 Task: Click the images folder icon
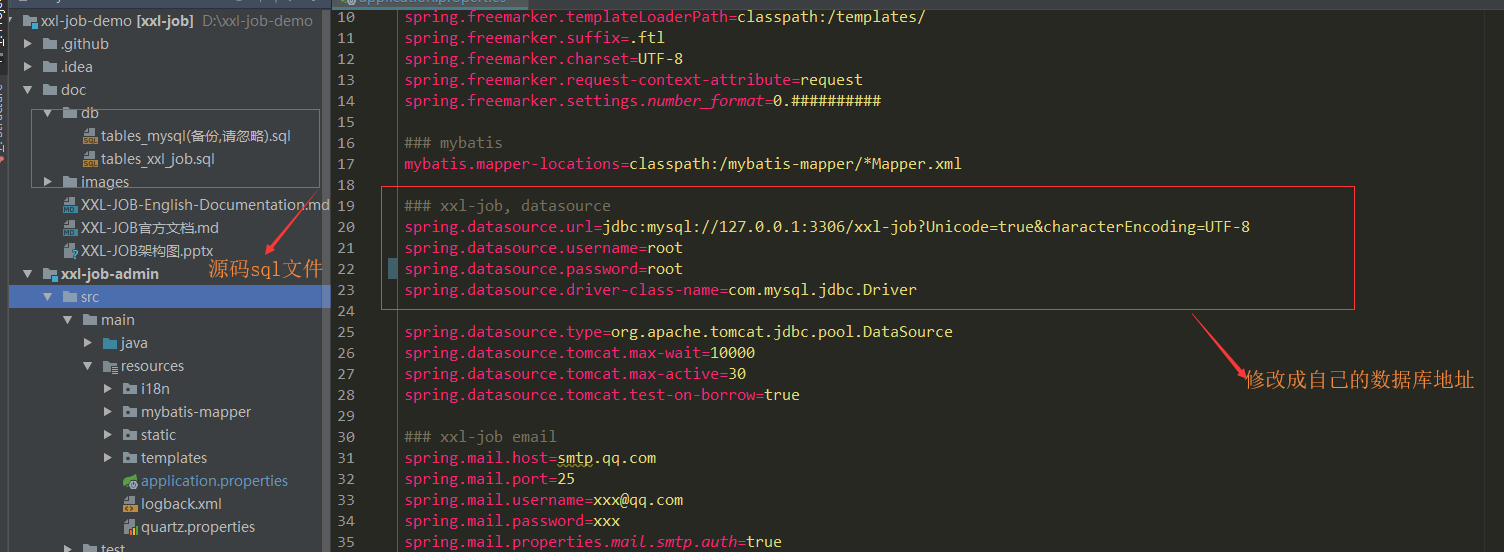pos(70,182)
